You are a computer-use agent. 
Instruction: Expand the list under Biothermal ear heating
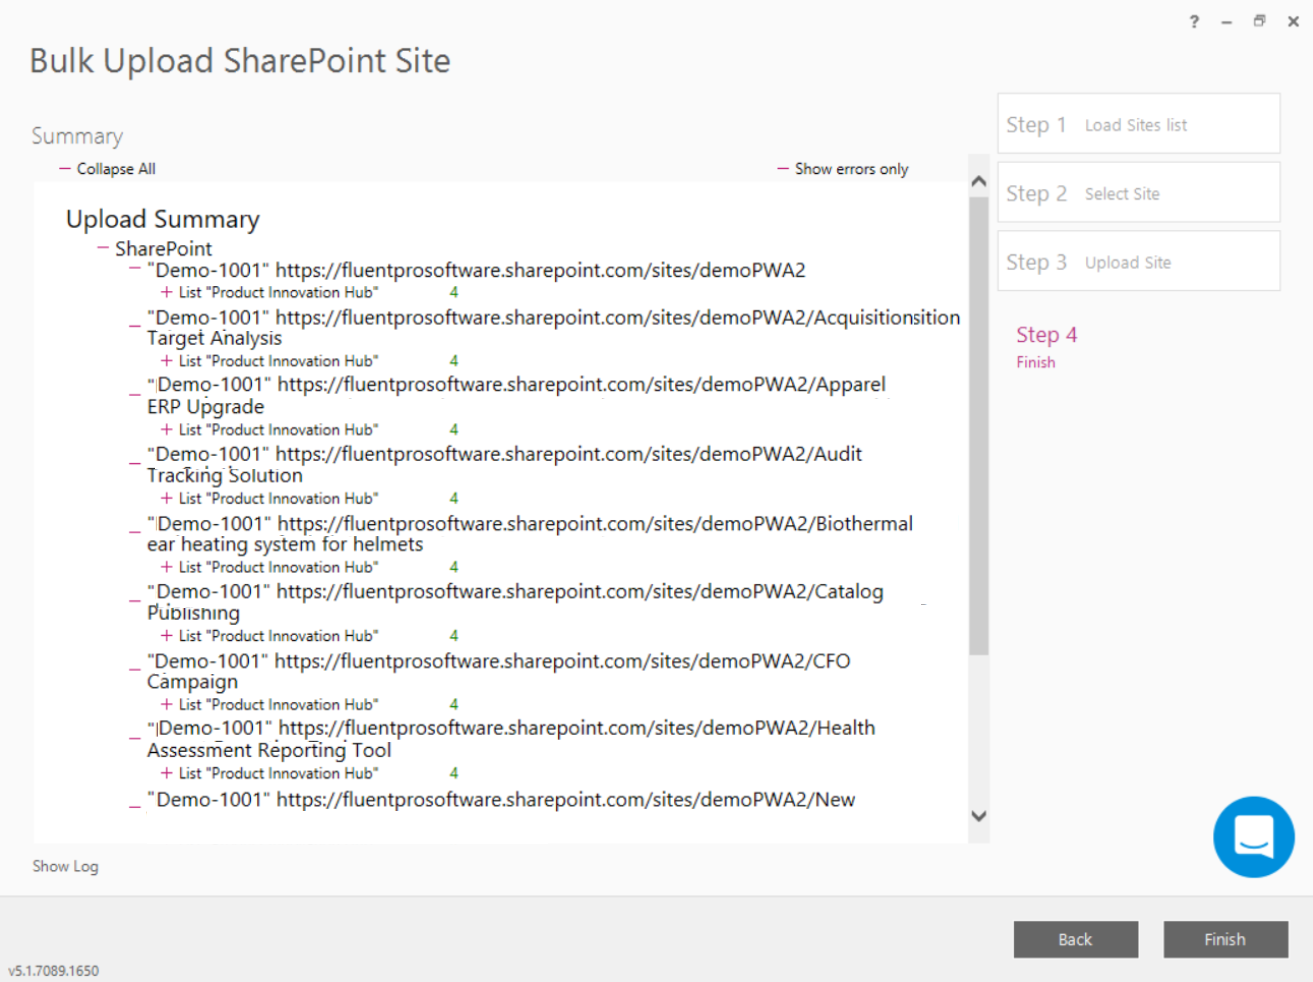tap(167, 567)
